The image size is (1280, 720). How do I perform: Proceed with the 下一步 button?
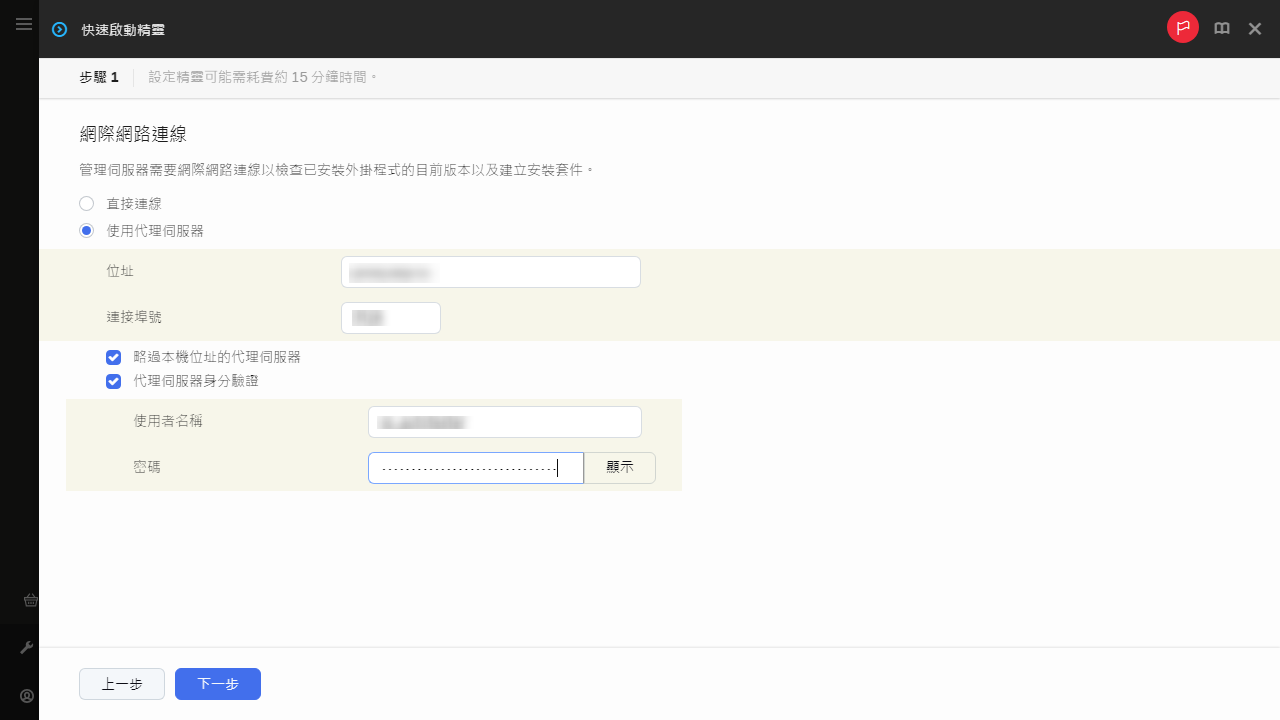tap(218, 684)
